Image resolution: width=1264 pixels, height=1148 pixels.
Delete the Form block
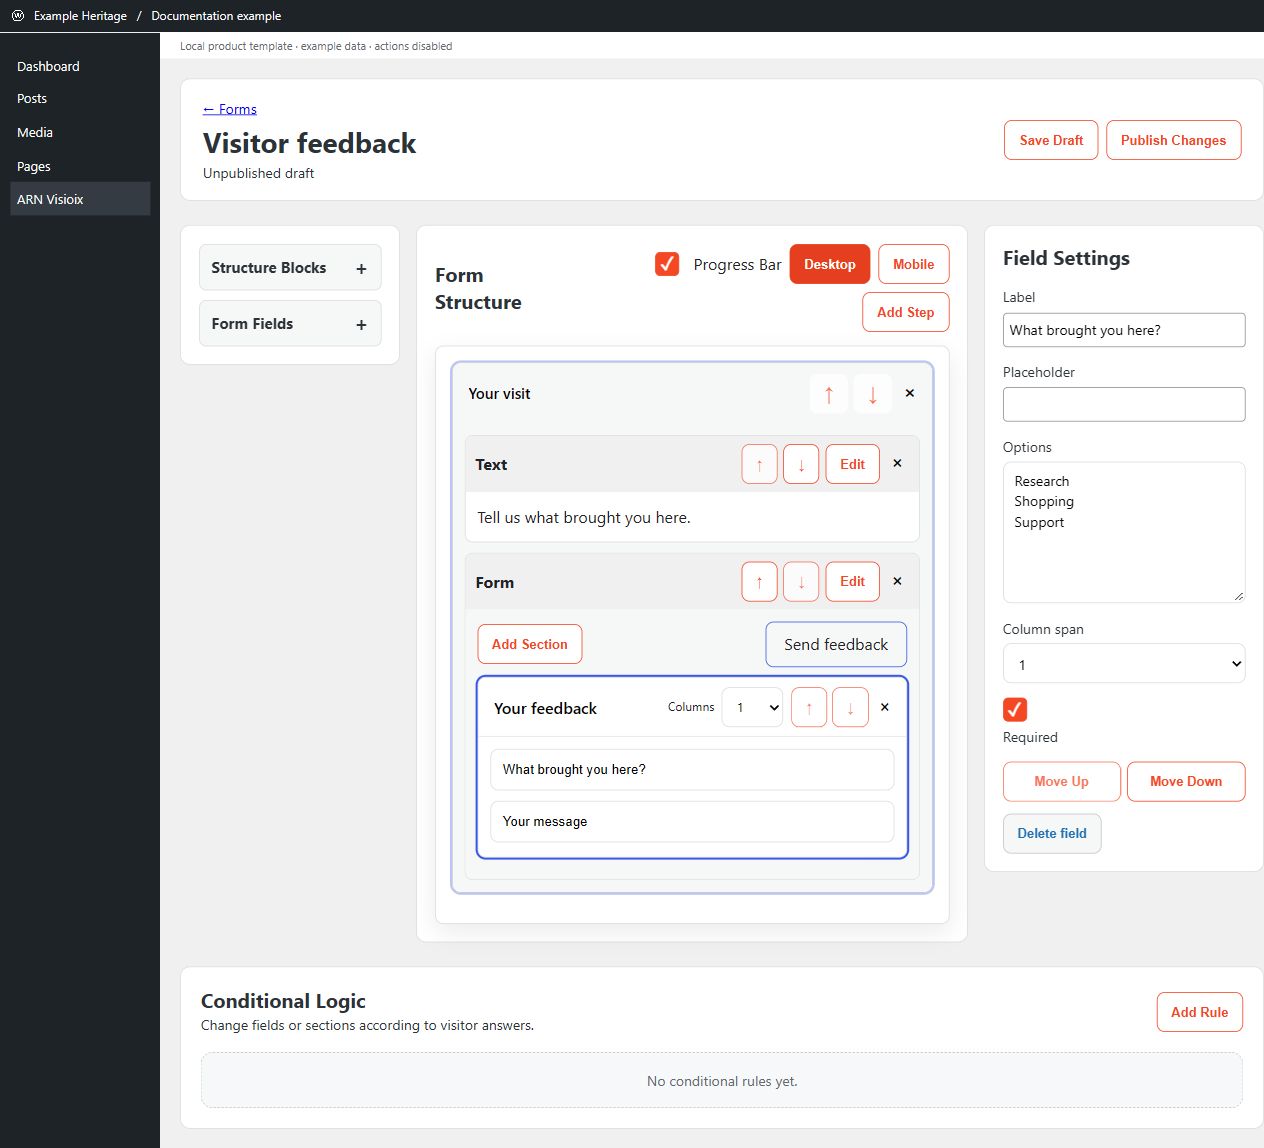point(897,581)
